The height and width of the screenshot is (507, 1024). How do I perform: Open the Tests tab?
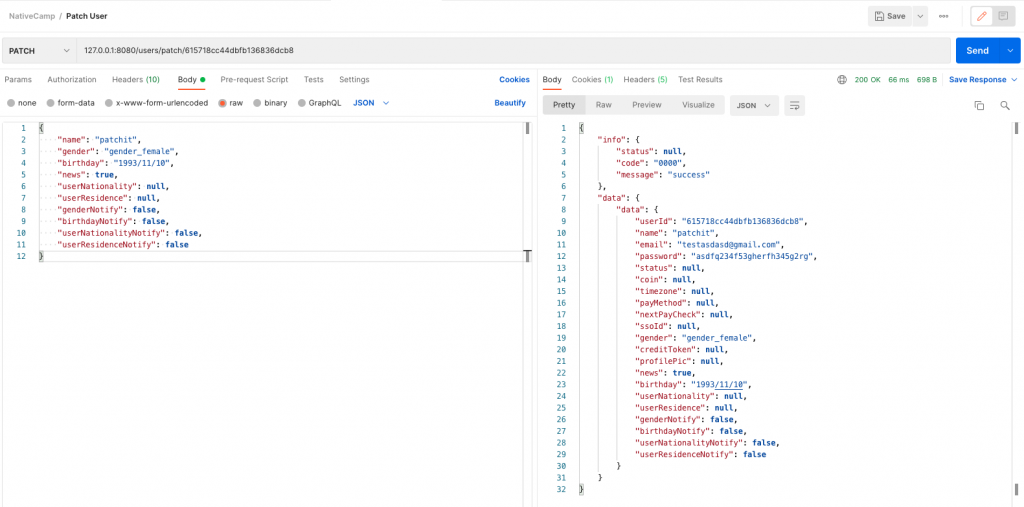point(313,80)
